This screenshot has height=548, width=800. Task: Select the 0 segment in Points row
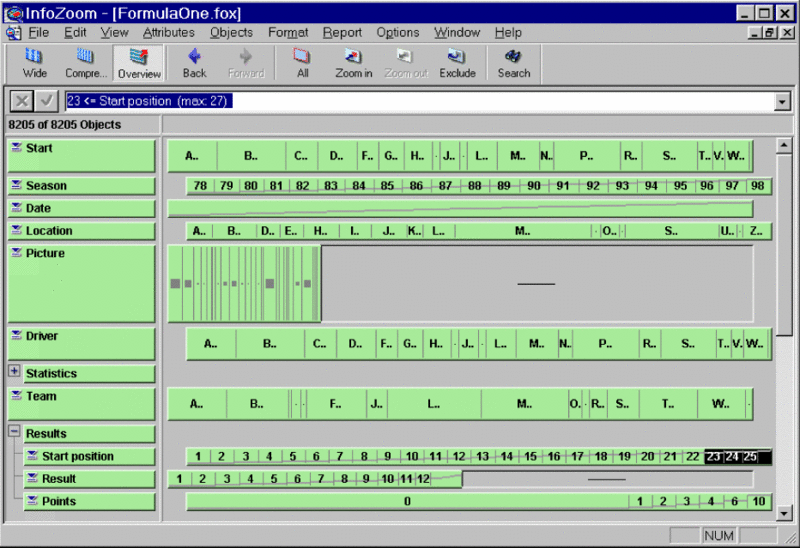coord(407,501)
